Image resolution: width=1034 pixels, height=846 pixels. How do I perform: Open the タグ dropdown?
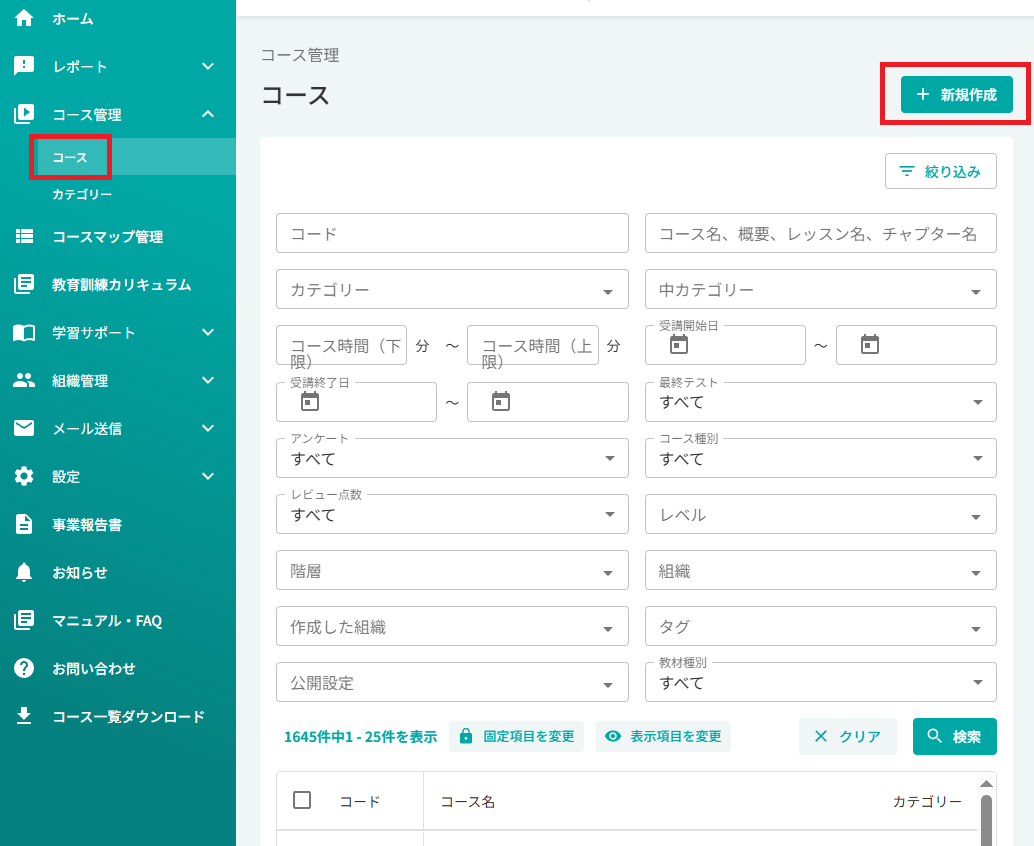click(820, 626)
